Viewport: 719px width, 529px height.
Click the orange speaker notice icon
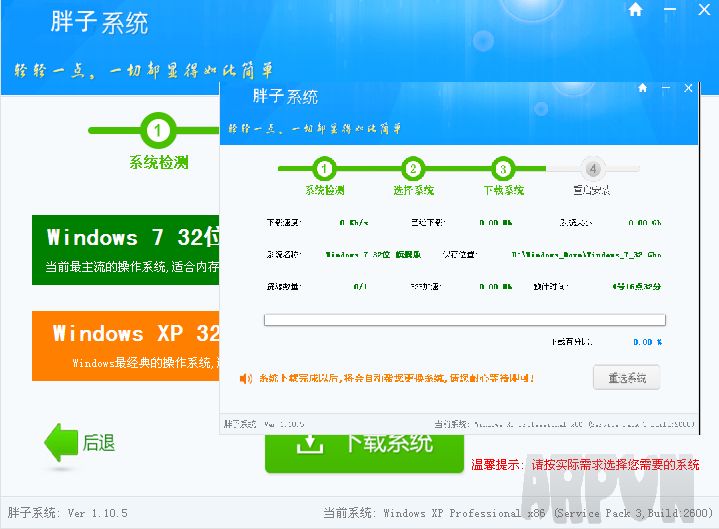pyautogui.click(x=246, y=378)
